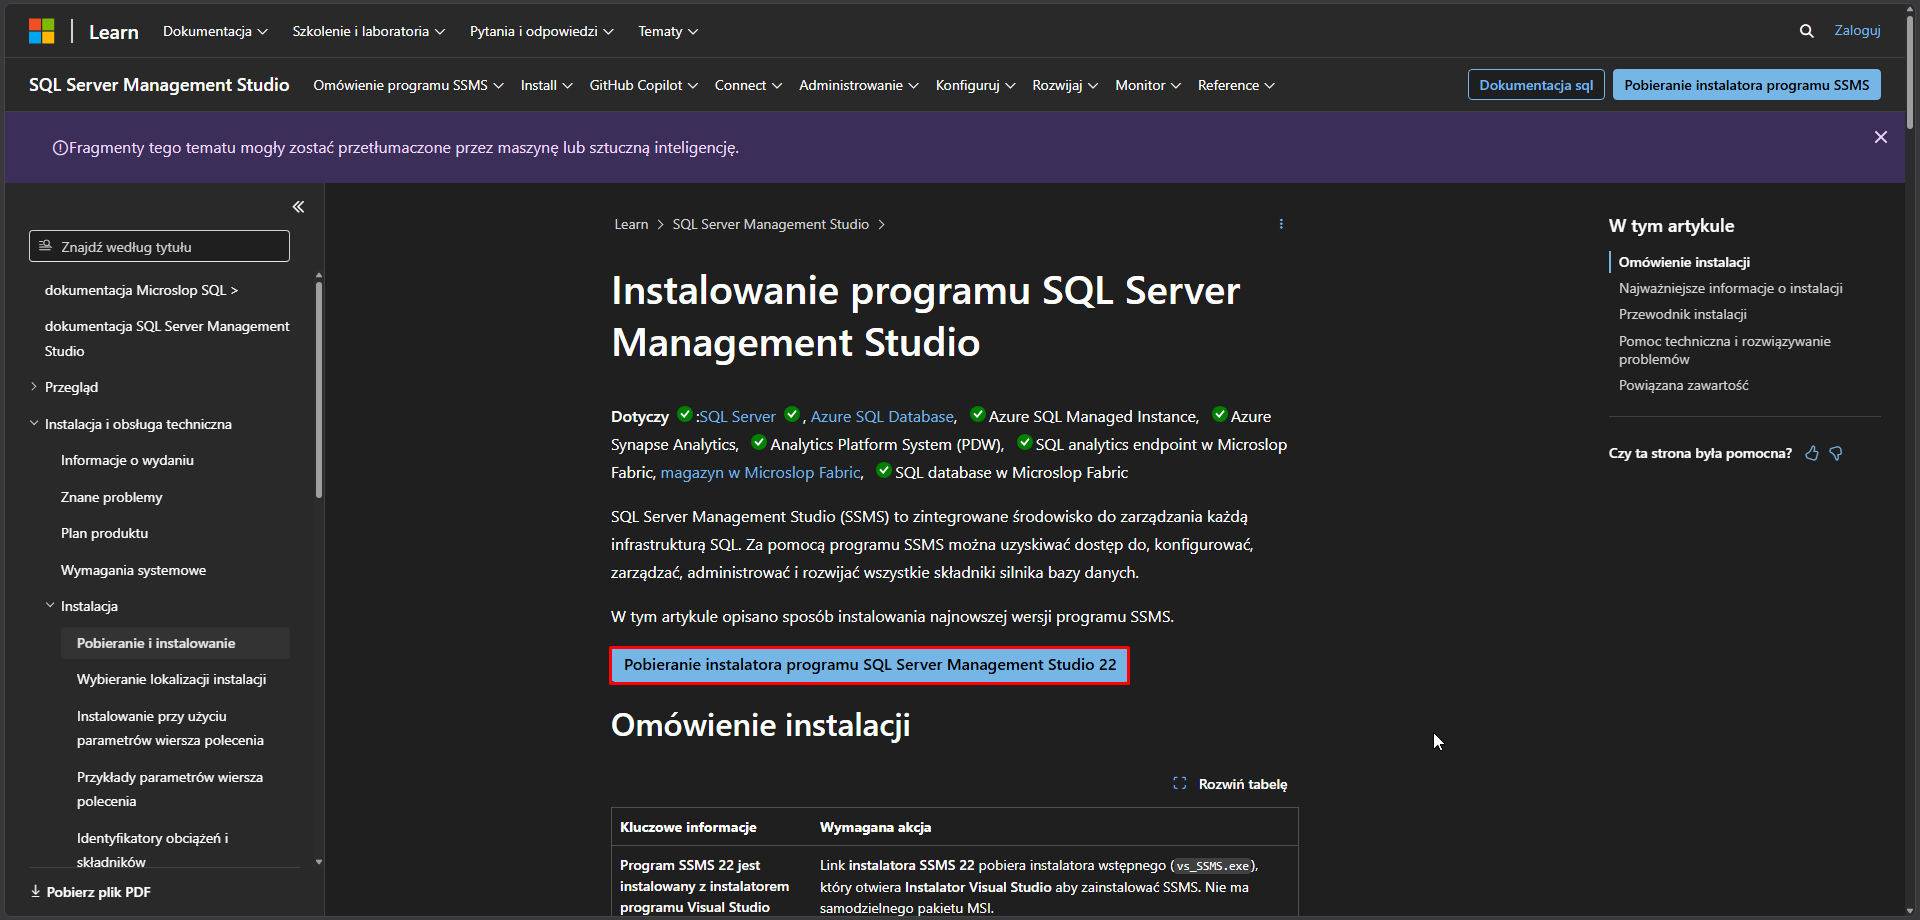Collapse the table of contents sidebar

[x=298, y=207]
